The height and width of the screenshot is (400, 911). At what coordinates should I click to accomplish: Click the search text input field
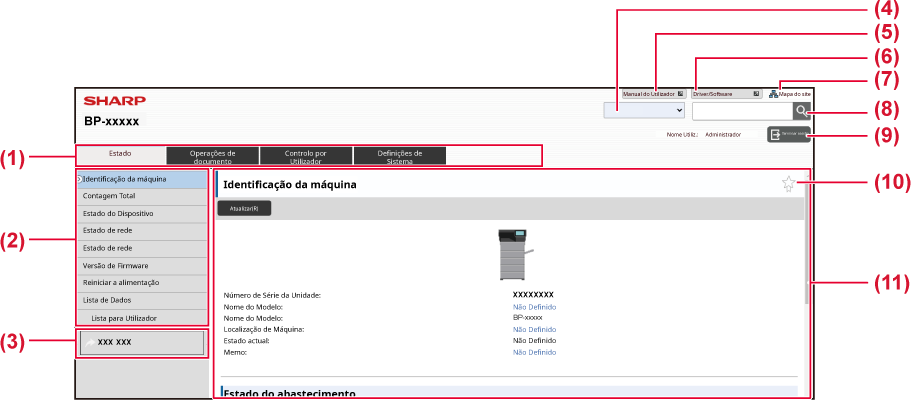coord(741,111)
